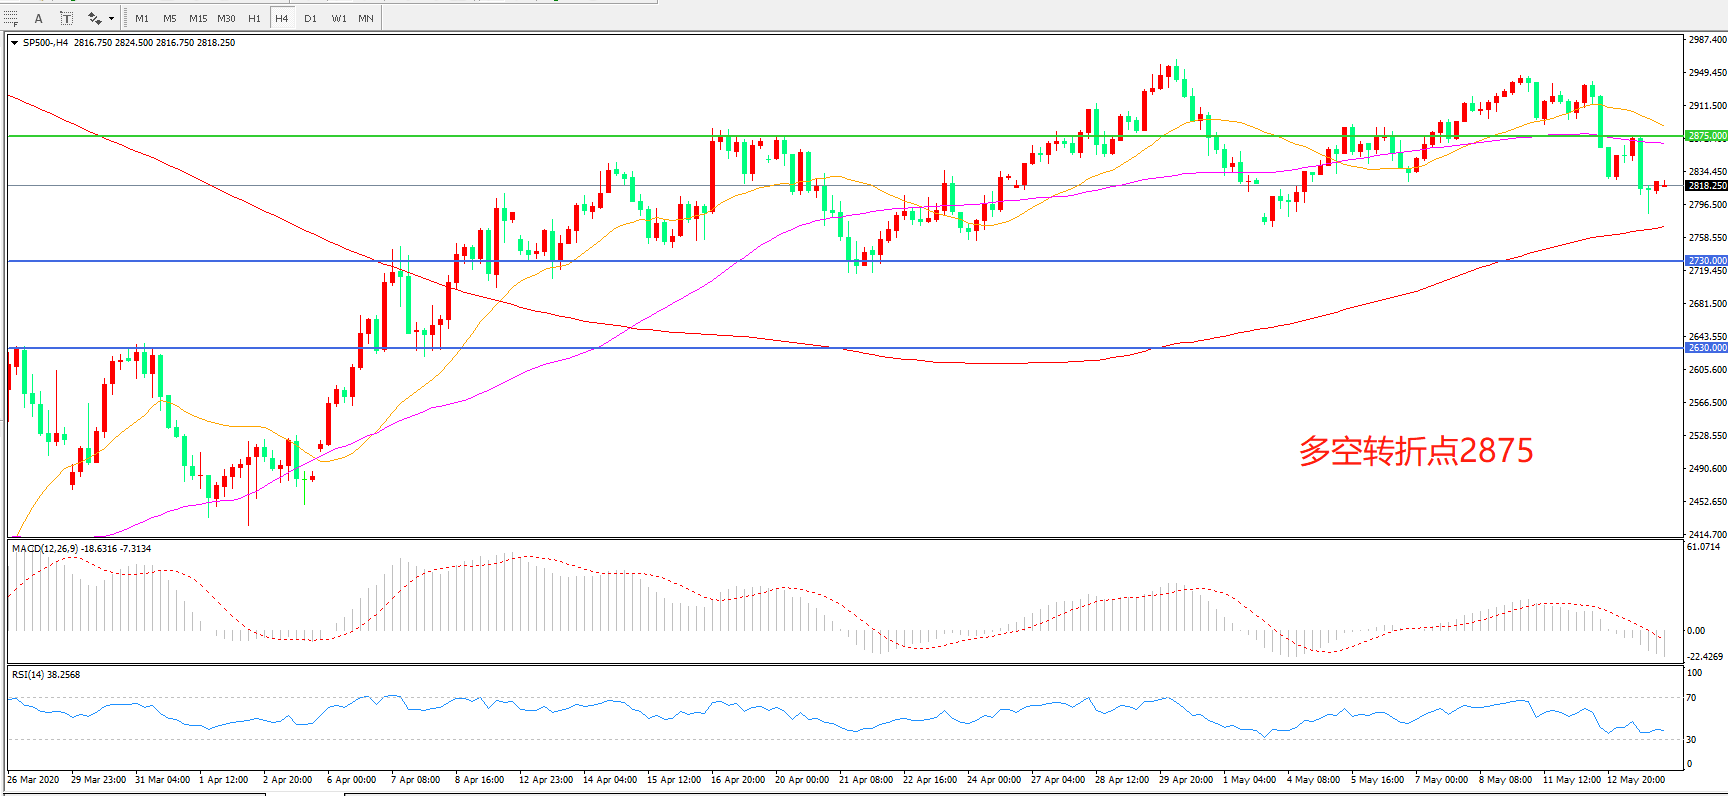
Task: Switch to M5 timeframe
Action: click(x=170, y=18)
